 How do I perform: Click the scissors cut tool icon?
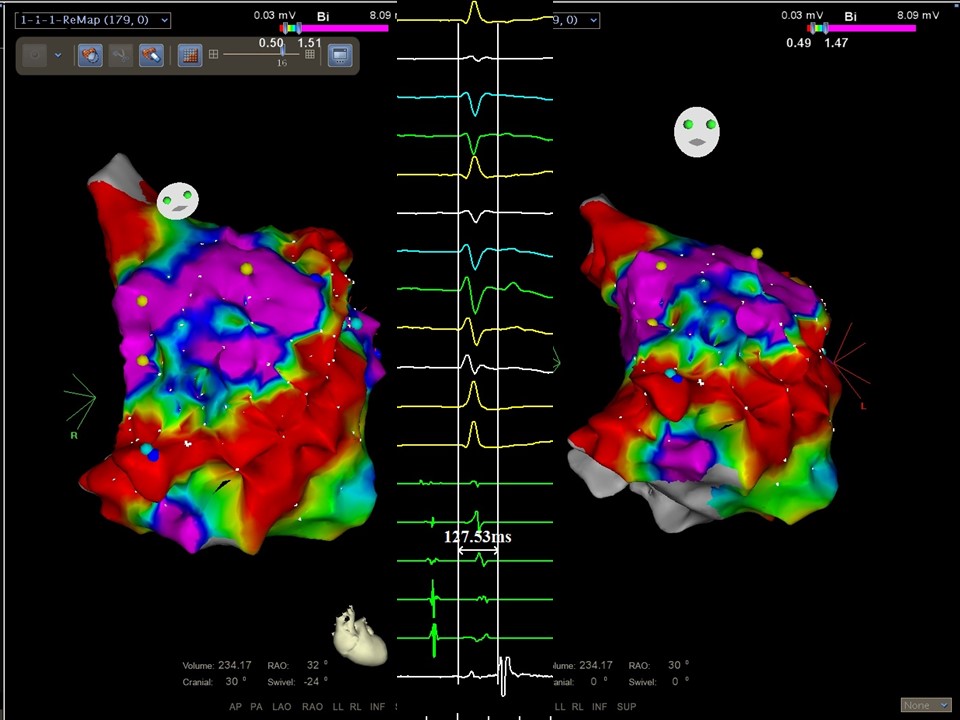pos(121,55)
